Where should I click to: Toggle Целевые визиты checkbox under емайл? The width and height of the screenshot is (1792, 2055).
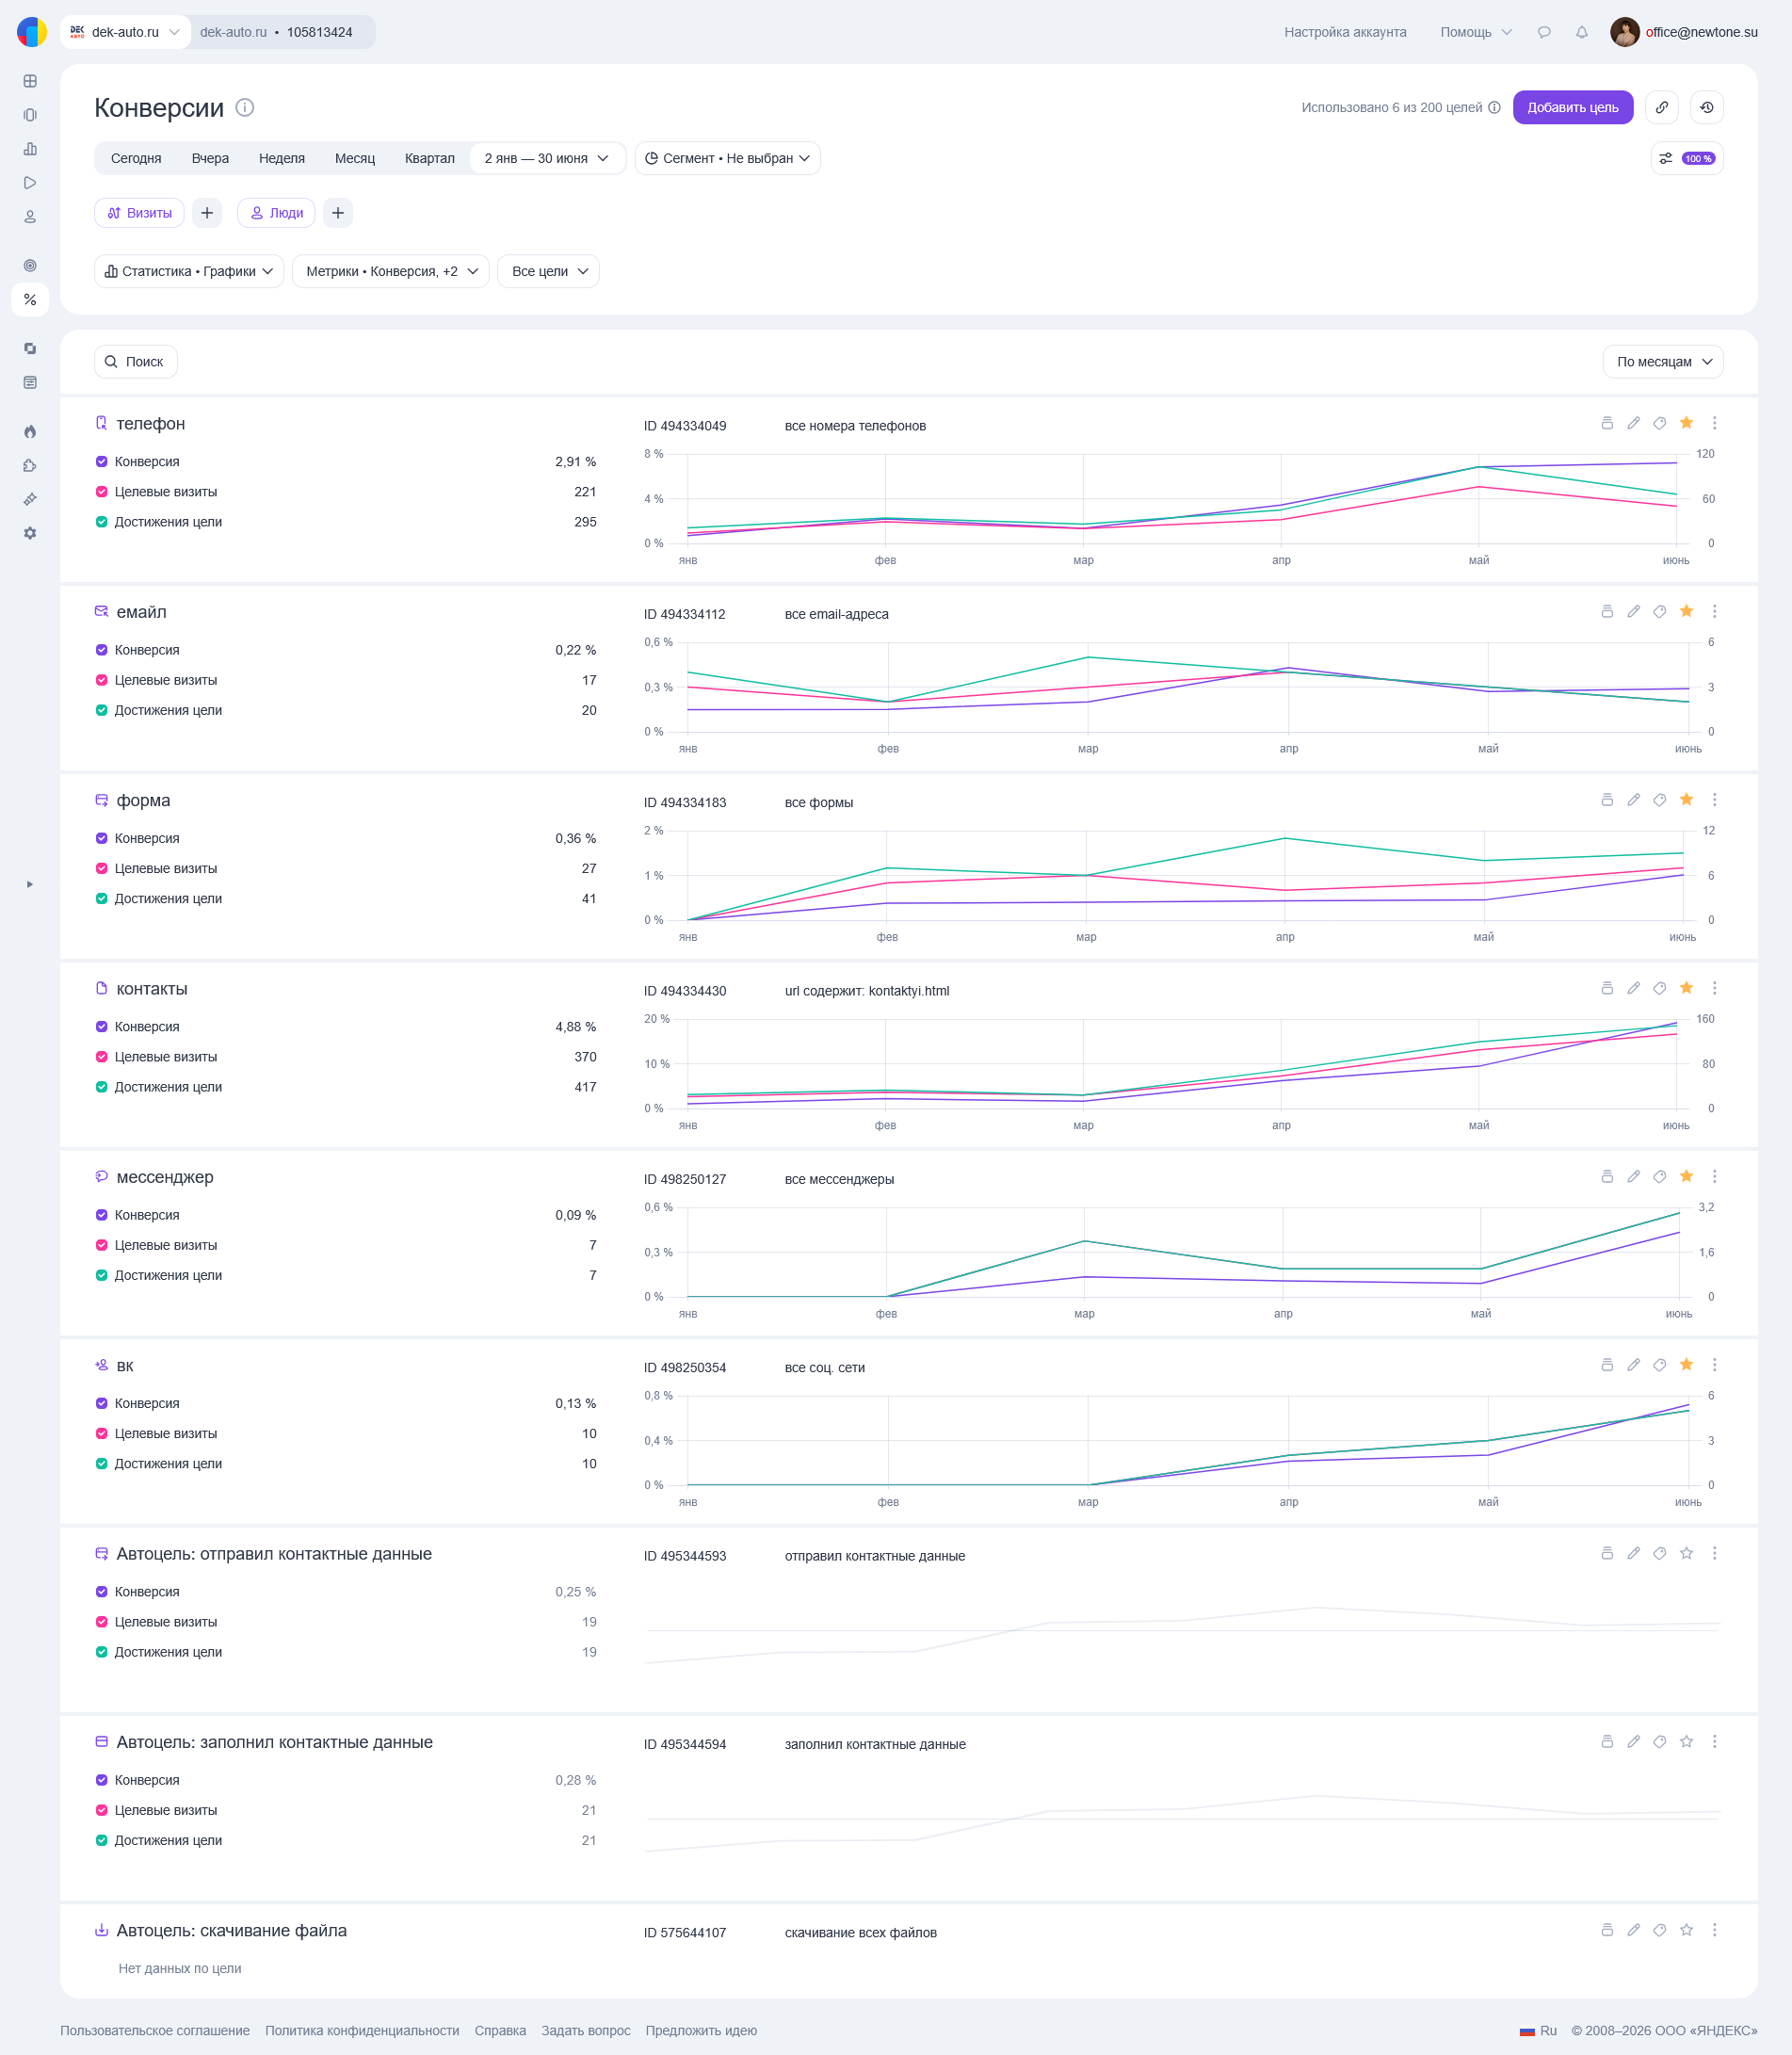[101, 680]
